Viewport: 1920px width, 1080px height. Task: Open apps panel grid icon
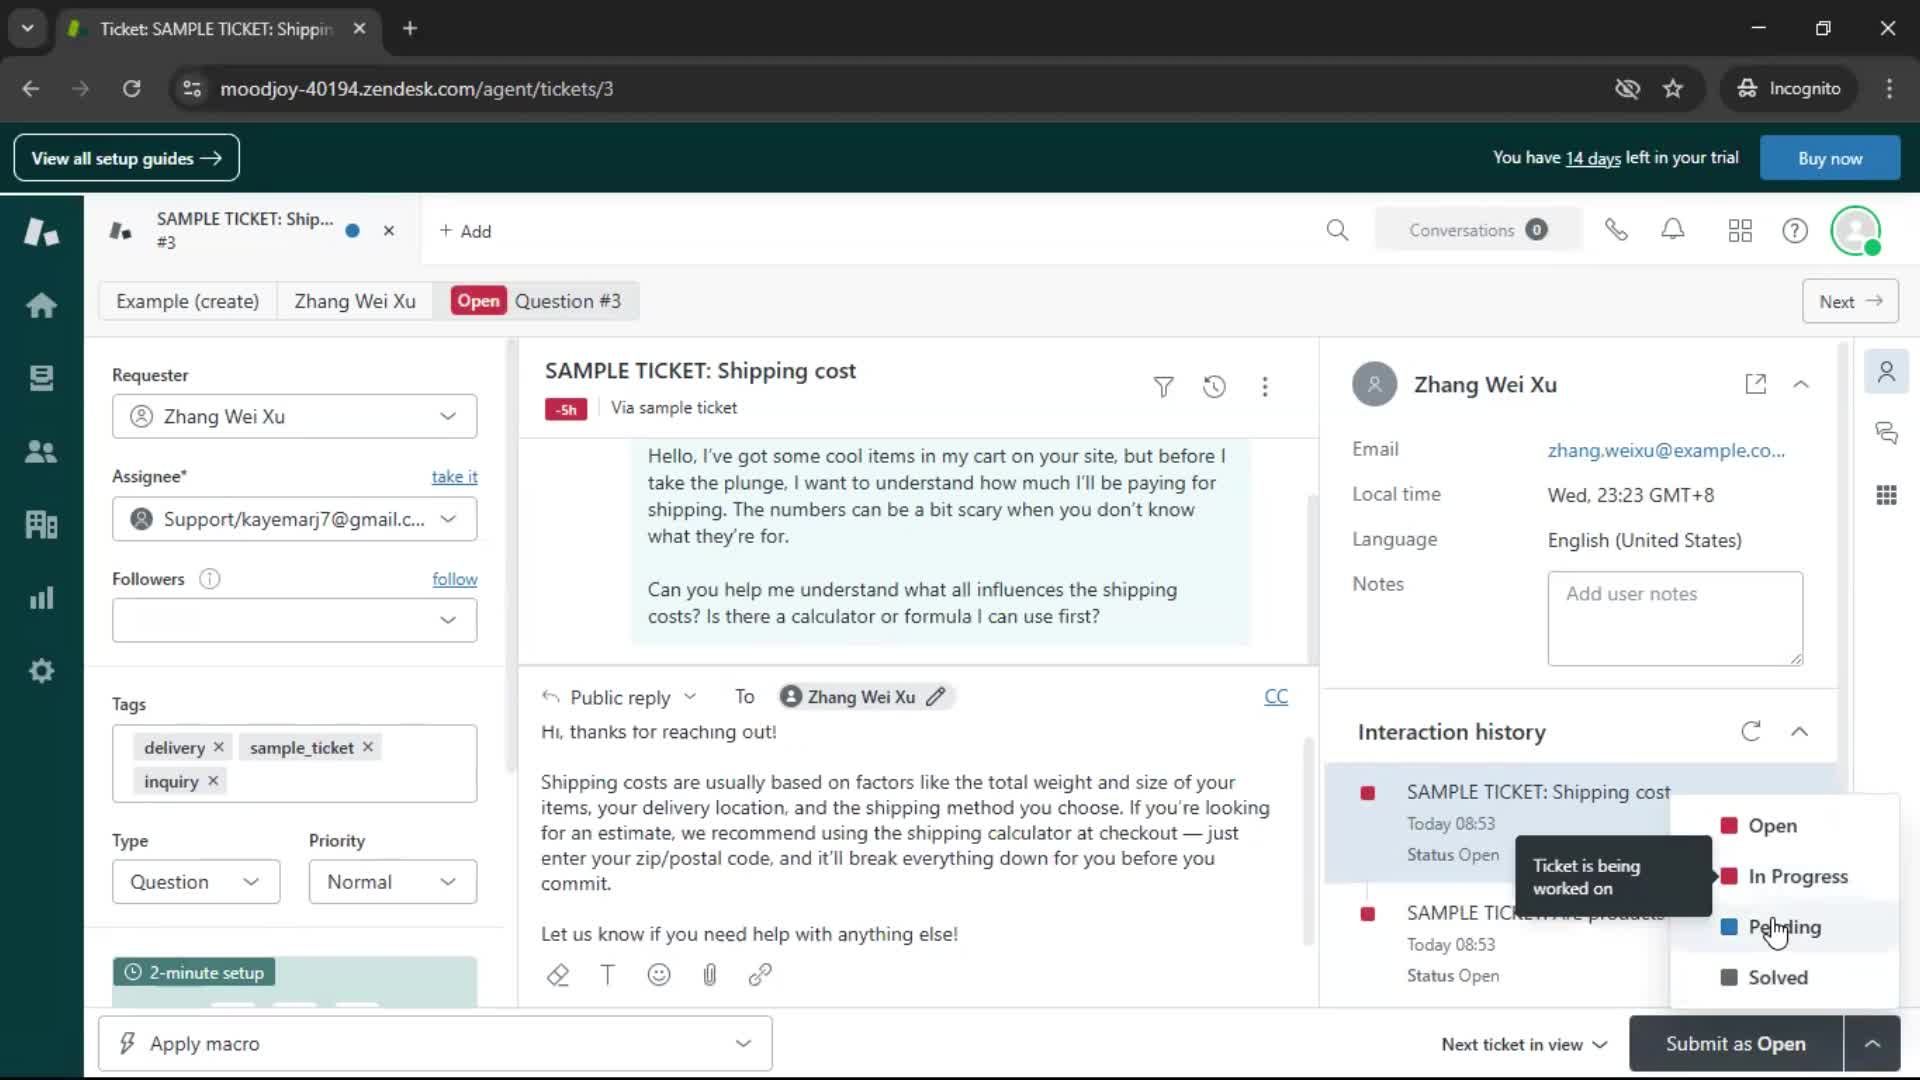1886,495
